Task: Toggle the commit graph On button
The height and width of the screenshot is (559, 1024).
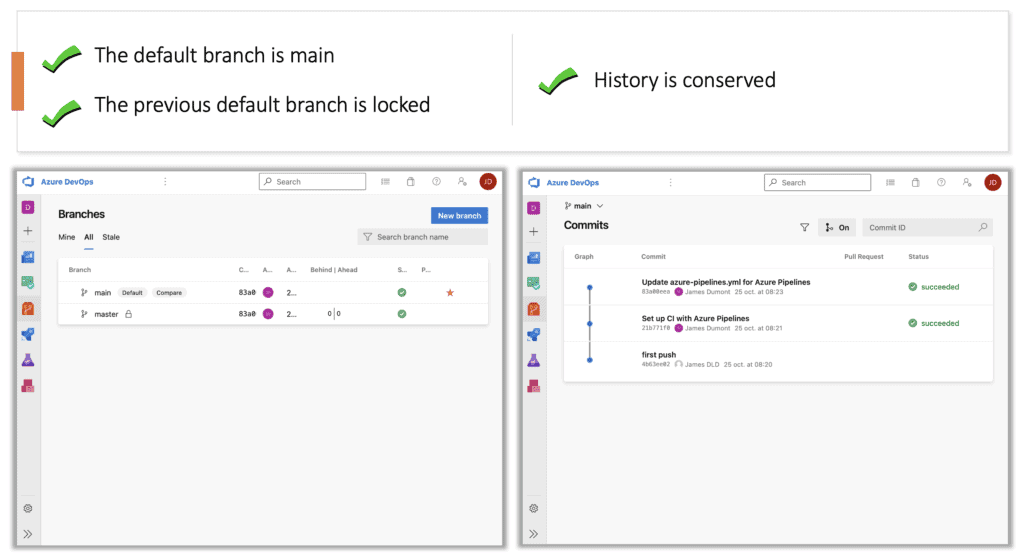Action: [x=837, y=227]
